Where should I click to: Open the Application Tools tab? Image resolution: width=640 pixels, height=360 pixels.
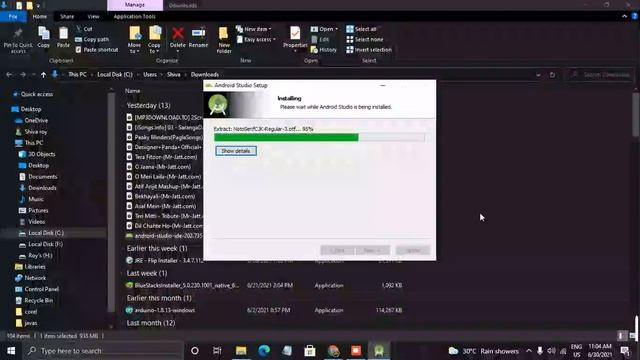[x=134, y=16]
